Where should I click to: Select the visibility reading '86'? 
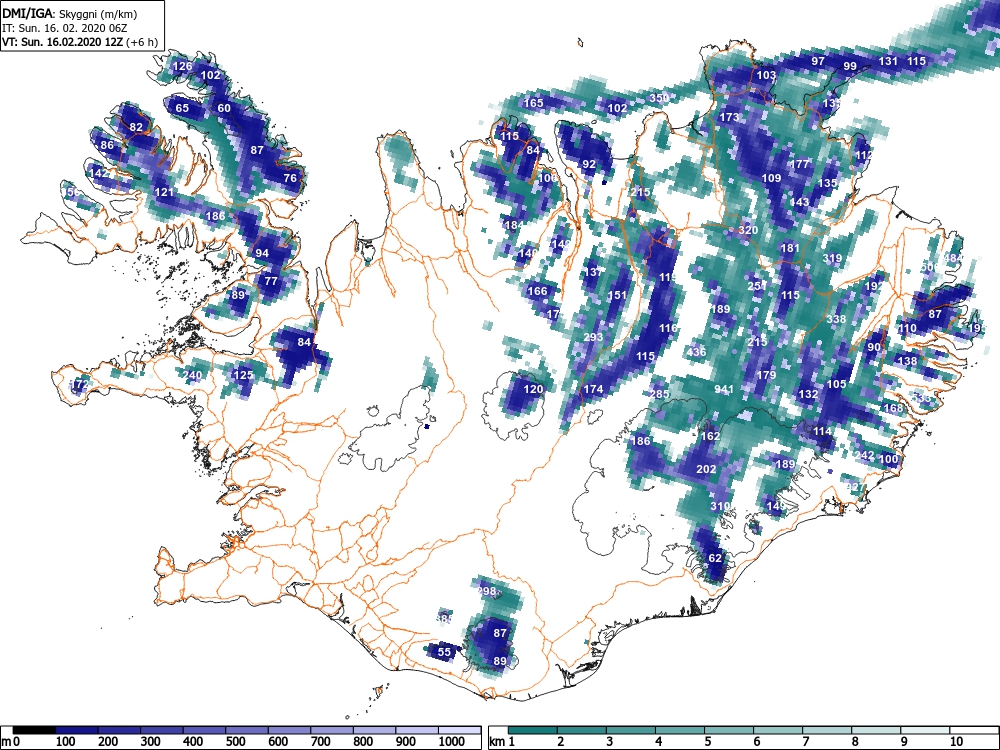coord(107,145)
